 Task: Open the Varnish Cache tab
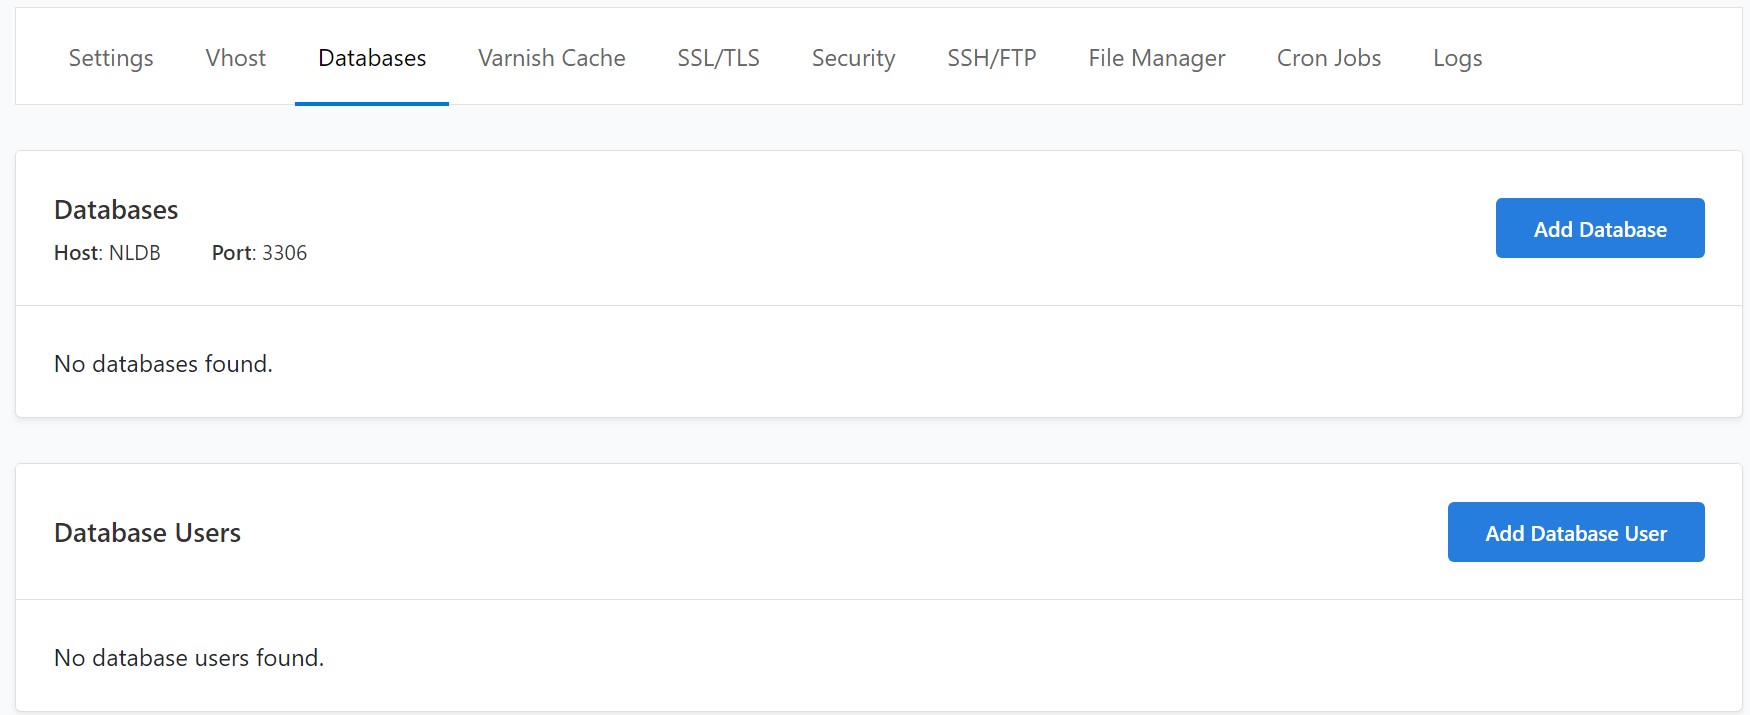click(550, 58)
